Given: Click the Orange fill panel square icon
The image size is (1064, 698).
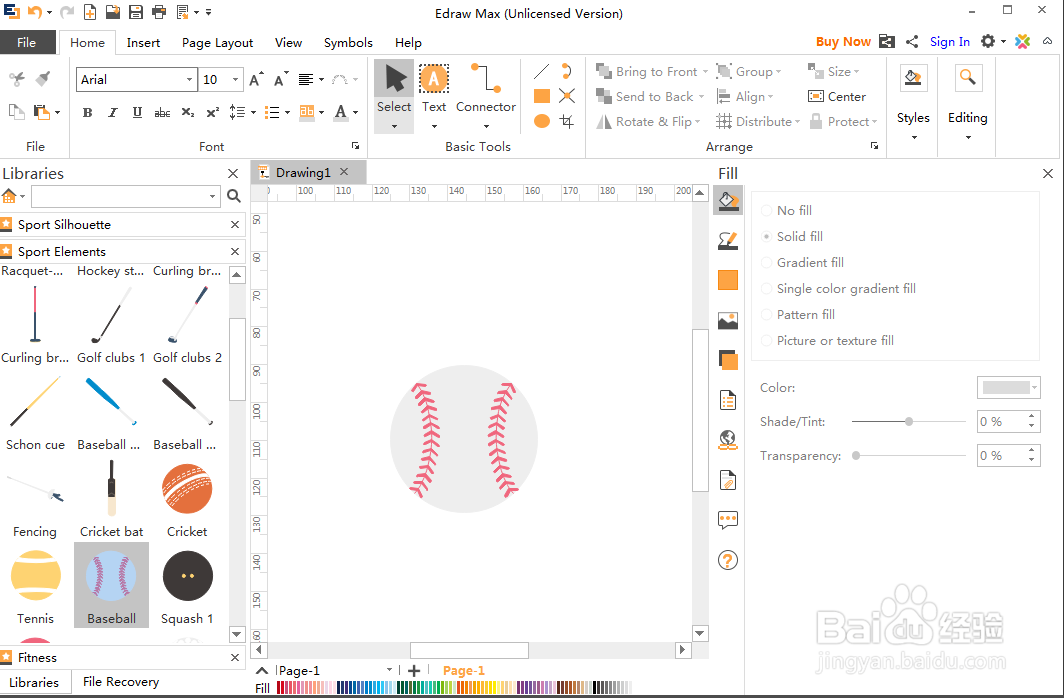Looking at the screenshot, I should tap(727, 280).
